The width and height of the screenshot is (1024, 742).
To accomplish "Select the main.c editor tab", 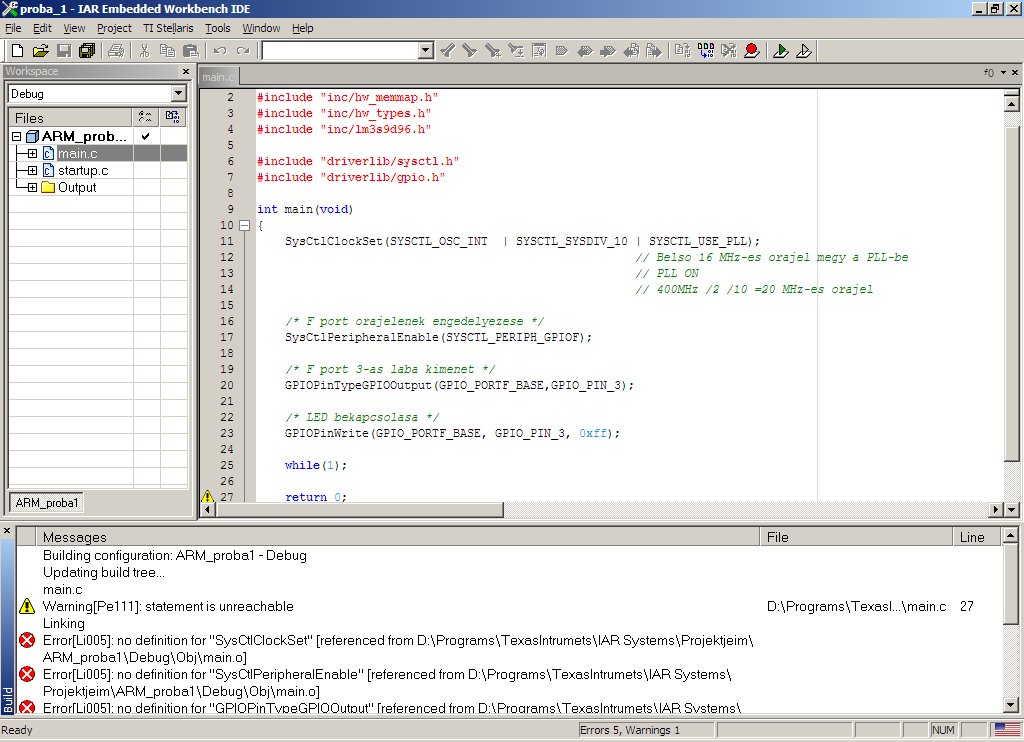I will (217, 77).
